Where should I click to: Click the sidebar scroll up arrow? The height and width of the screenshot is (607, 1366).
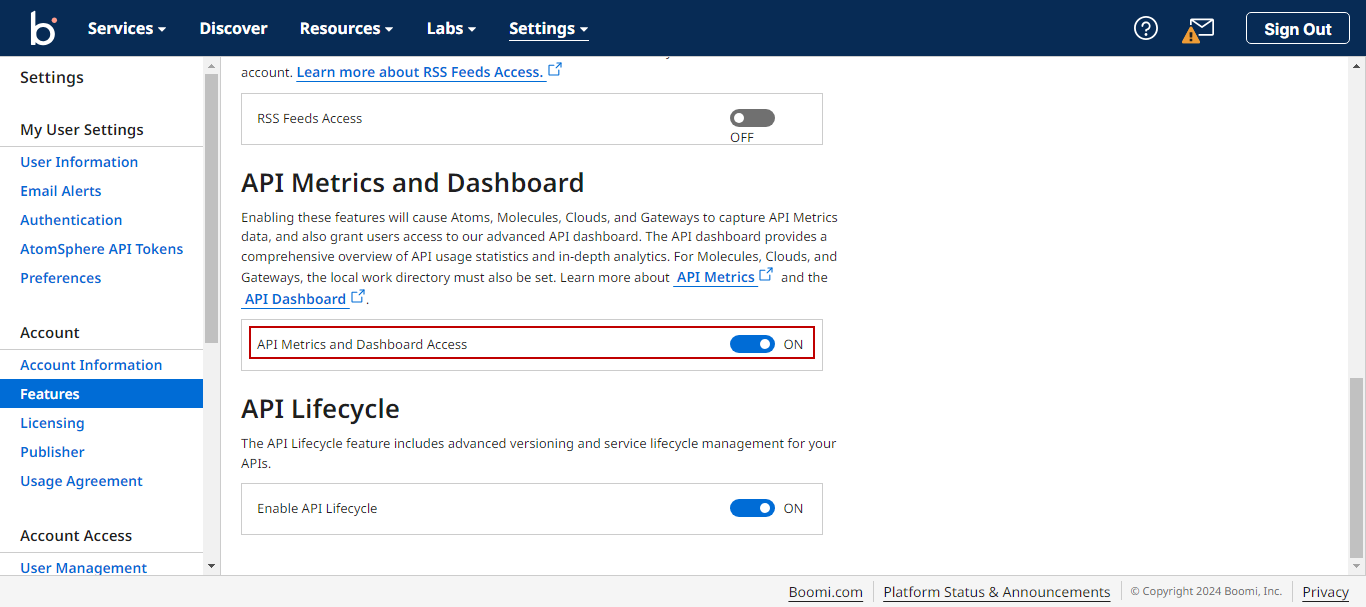click(211, 65)
